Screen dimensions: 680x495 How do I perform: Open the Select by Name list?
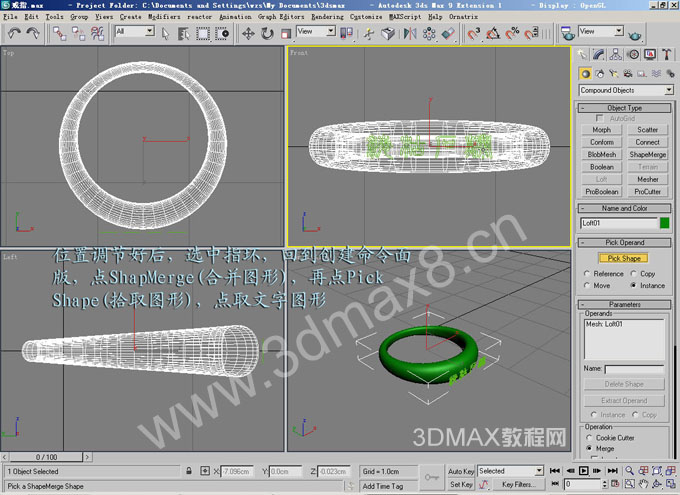pyautogui.click(x=183, y=33)
